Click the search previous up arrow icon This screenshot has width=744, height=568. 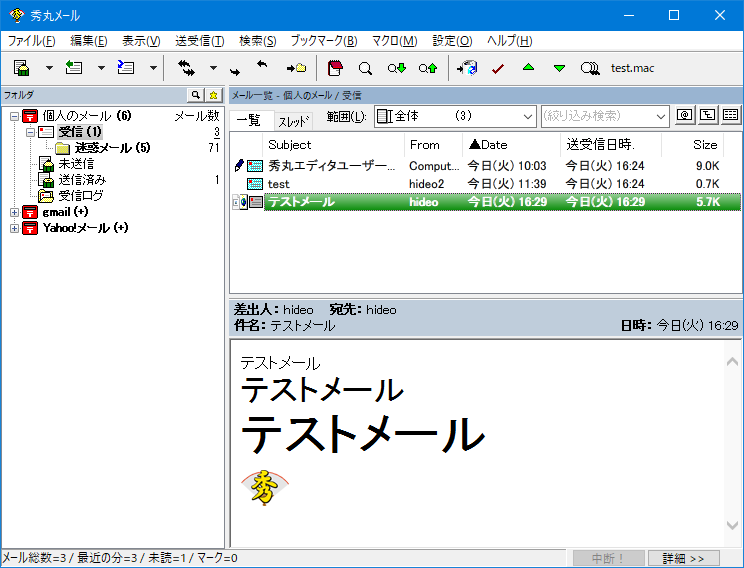[x=428, y=68]
